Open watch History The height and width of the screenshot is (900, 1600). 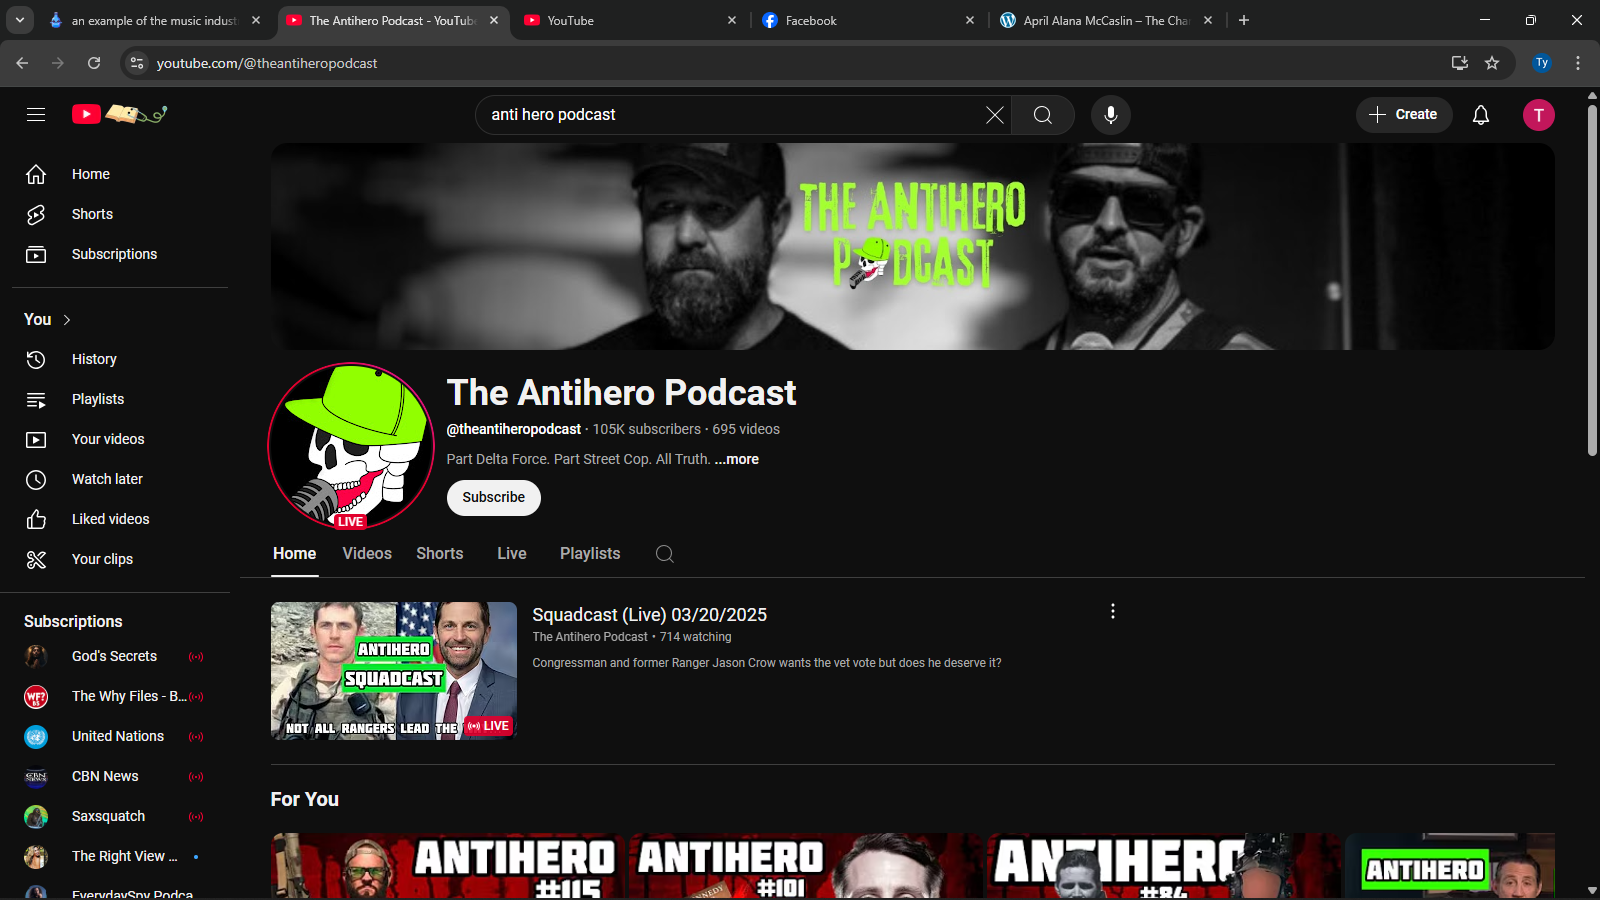(x=120, y=359)
